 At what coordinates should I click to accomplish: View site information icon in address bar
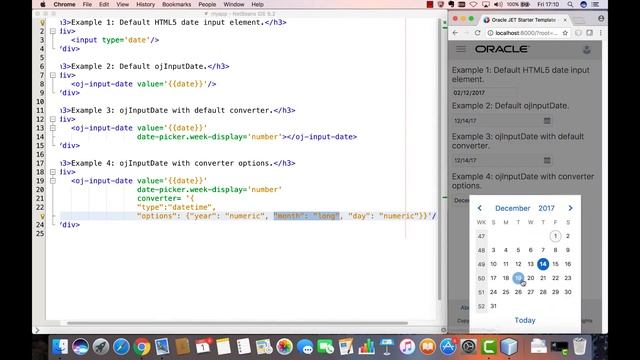pyautogui.click(x=490, y=33)
